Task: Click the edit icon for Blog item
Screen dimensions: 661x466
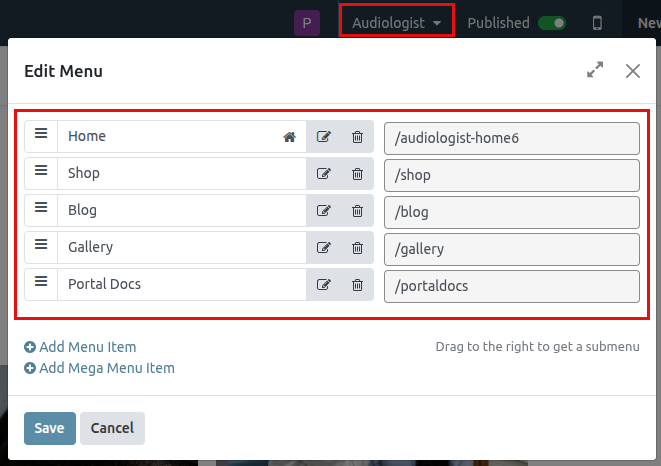Action: pos(324,211)
